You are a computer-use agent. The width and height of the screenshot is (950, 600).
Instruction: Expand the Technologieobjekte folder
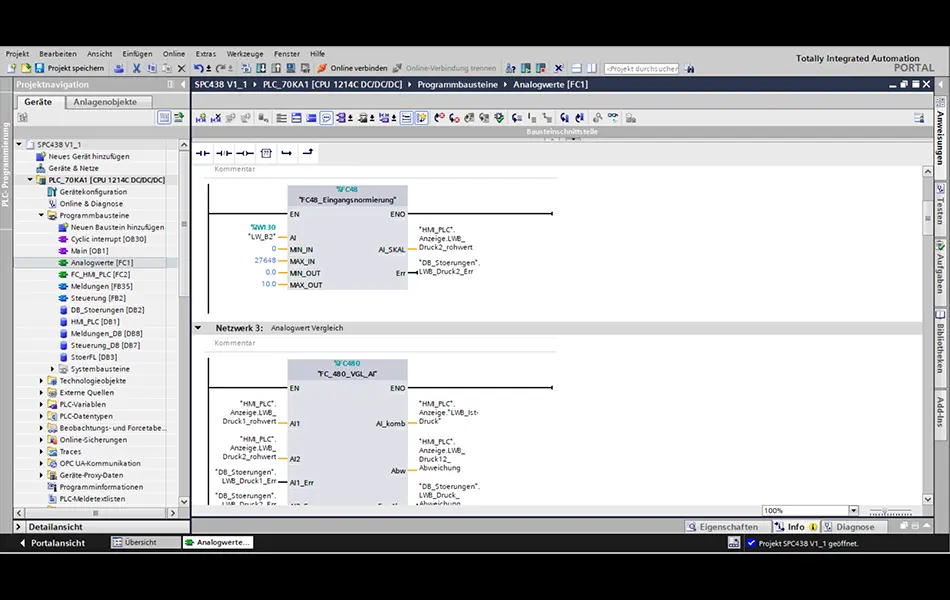(x=42, y=381)
